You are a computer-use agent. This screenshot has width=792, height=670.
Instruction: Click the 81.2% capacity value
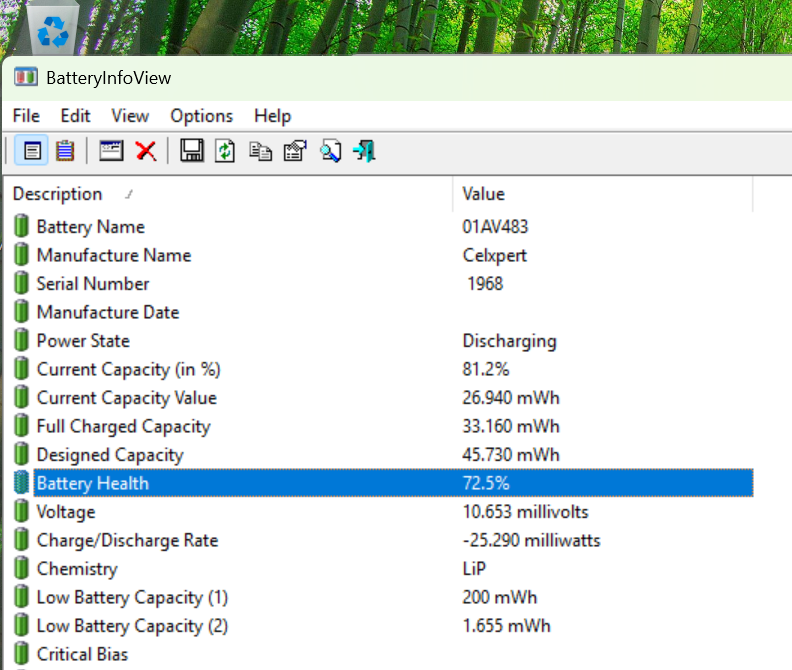(485, 369)
